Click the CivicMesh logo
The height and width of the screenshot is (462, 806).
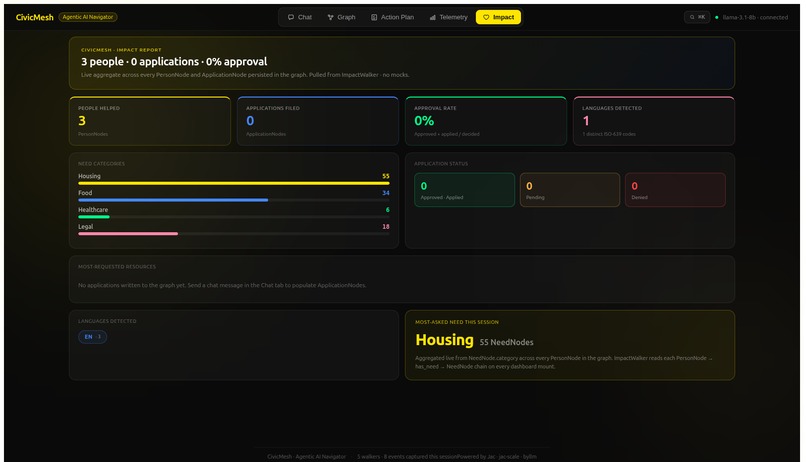[34, 17]
